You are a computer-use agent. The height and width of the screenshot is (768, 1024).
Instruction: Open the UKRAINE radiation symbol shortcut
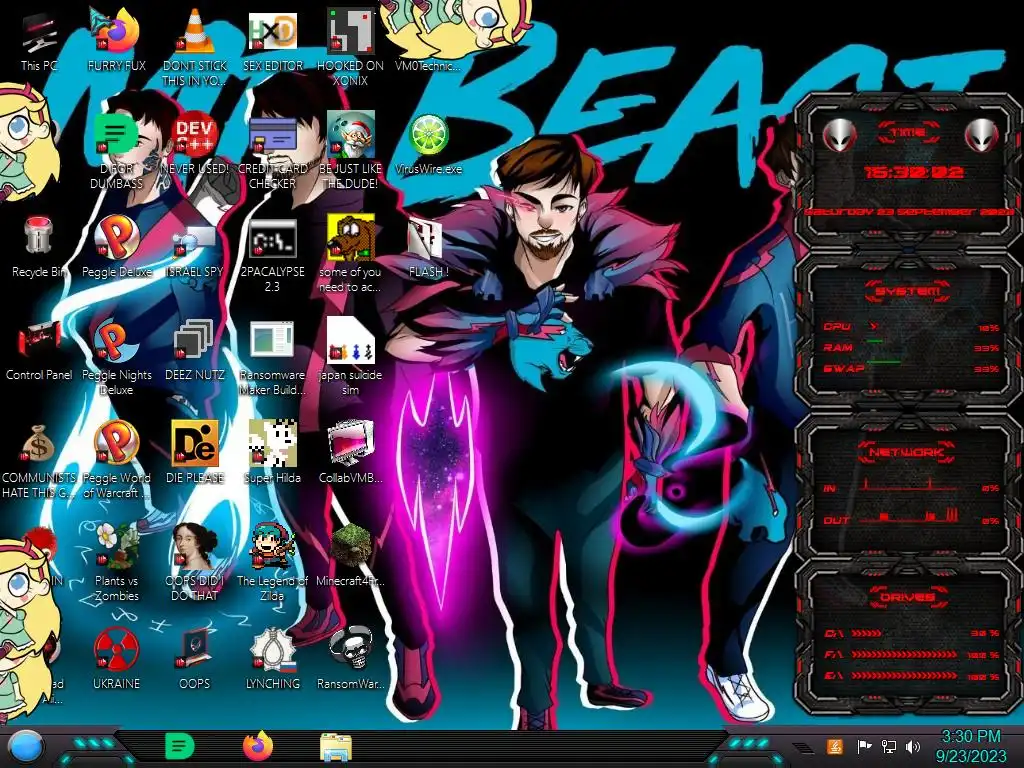point(116,658)
